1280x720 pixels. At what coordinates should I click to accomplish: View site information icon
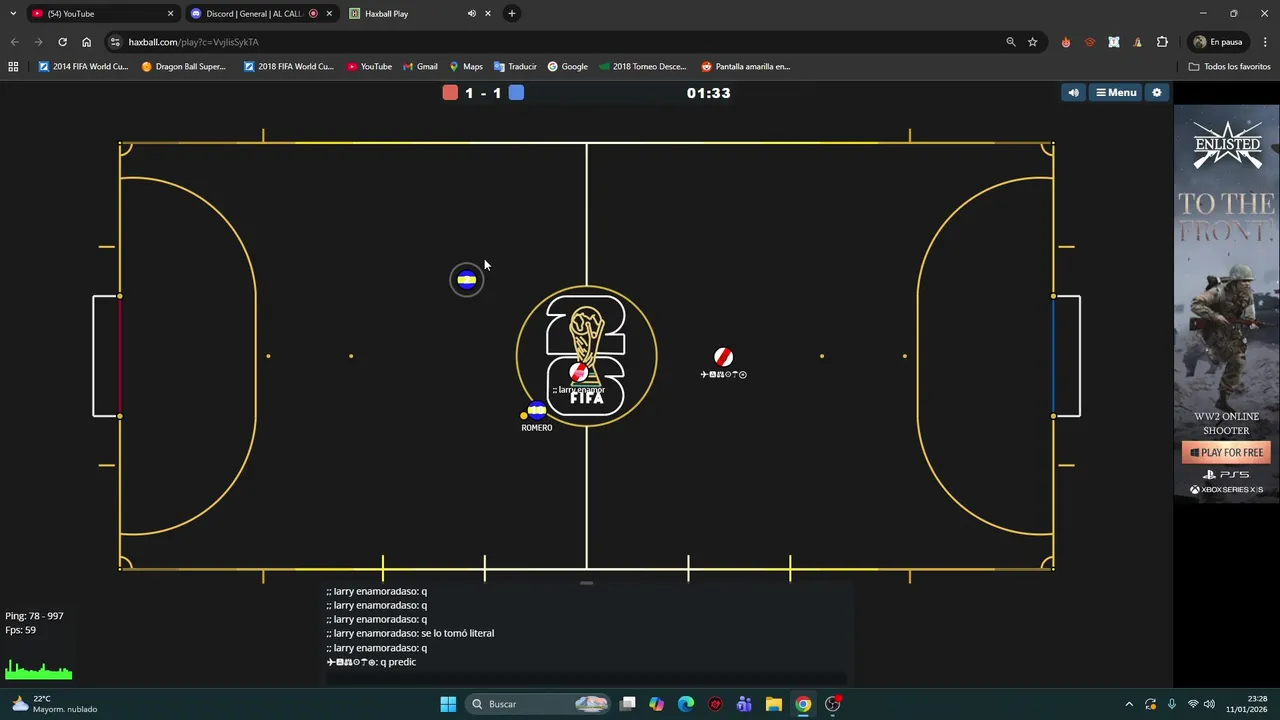point(115,42)
